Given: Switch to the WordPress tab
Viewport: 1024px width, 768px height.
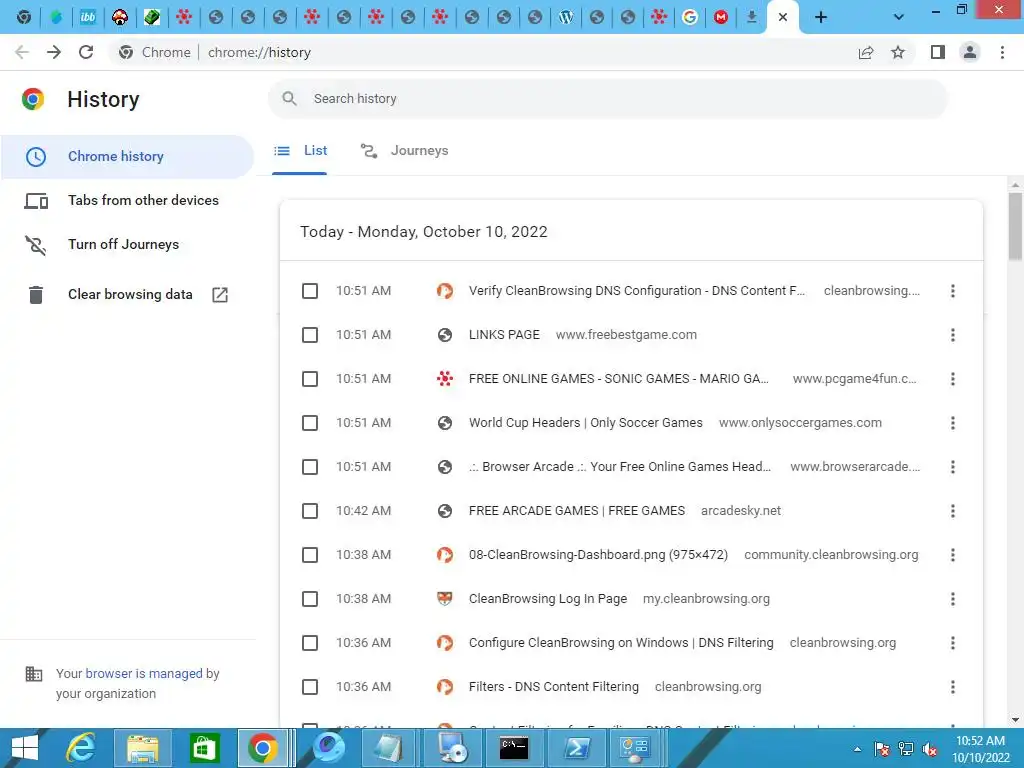Looking at the screenshot, I should click(x=566, y=18).
